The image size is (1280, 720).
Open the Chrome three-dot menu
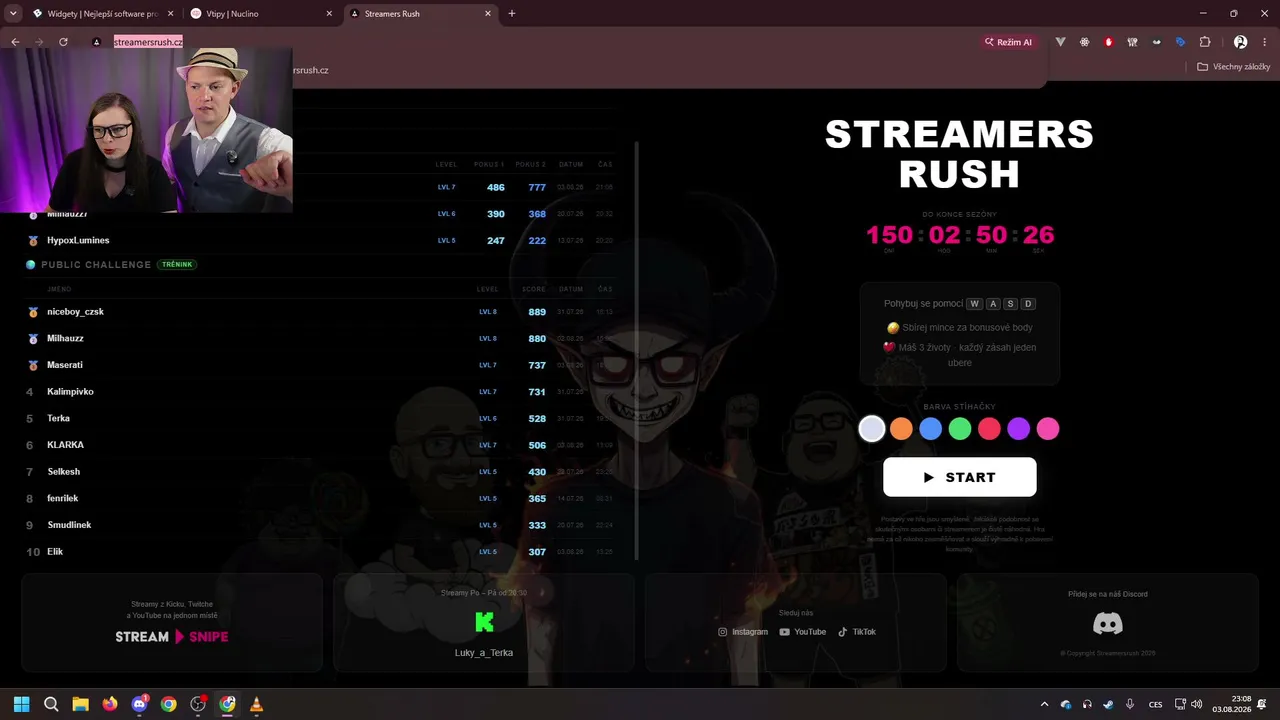[x=1264, y=42]
